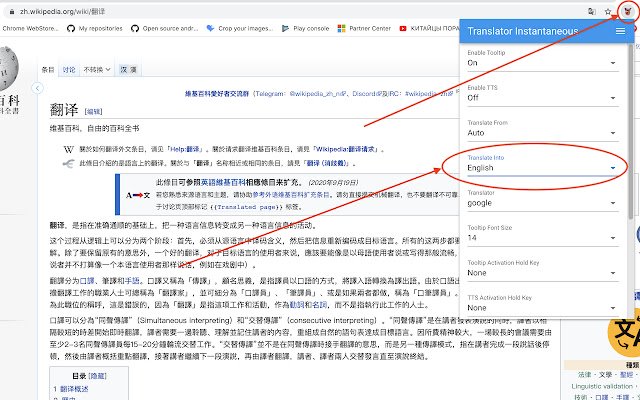
Task: Open the Chrome WebStore bookmark
Action: click(30, 29)
